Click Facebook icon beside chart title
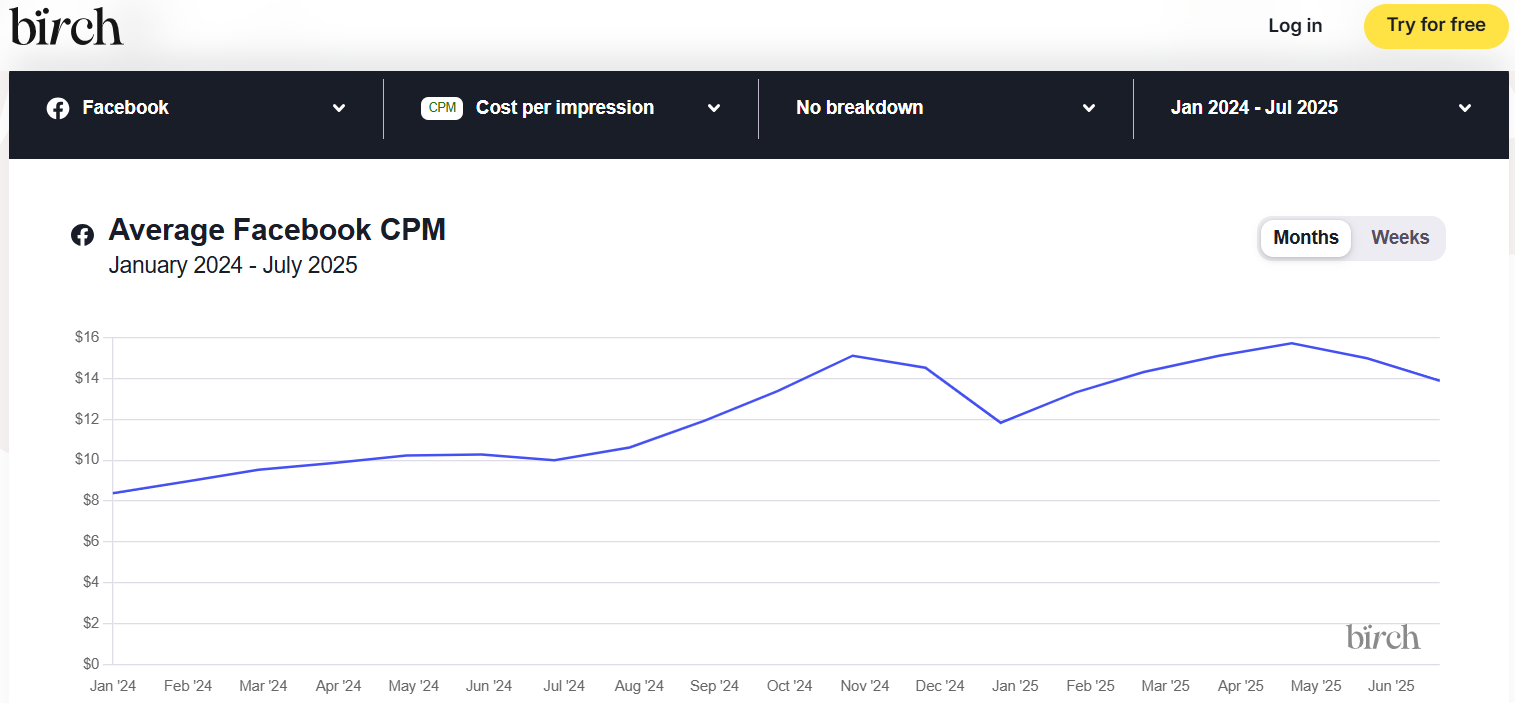1515x703 pixels. coord(82,235)
